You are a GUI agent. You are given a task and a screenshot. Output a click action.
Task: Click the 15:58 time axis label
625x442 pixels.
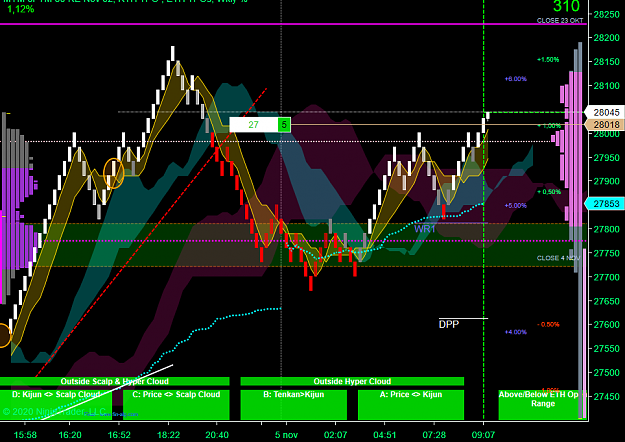(x=25, y=435)
